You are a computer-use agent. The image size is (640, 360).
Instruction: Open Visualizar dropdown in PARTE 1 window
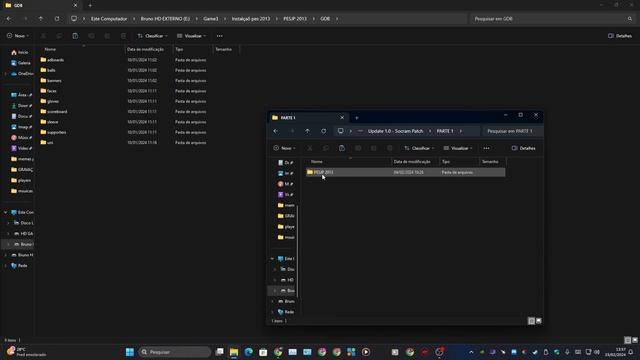pyautogui.click(x=458, y=148)
